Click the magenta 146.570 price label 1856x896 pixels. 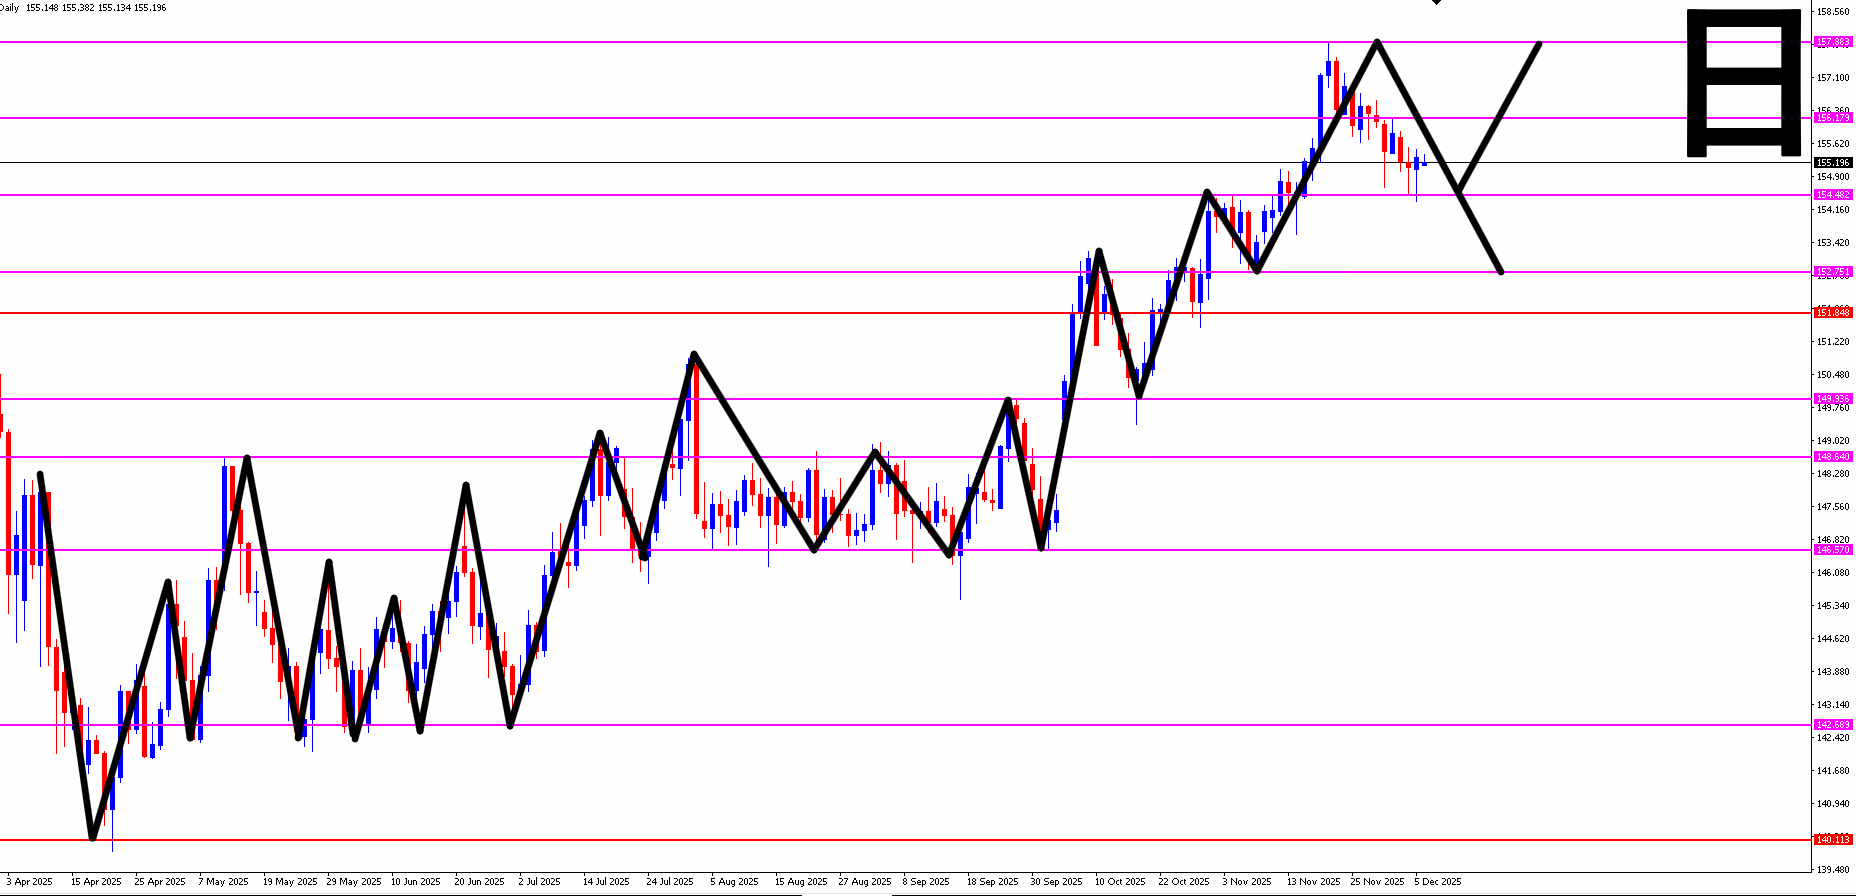coord(1833,550)
